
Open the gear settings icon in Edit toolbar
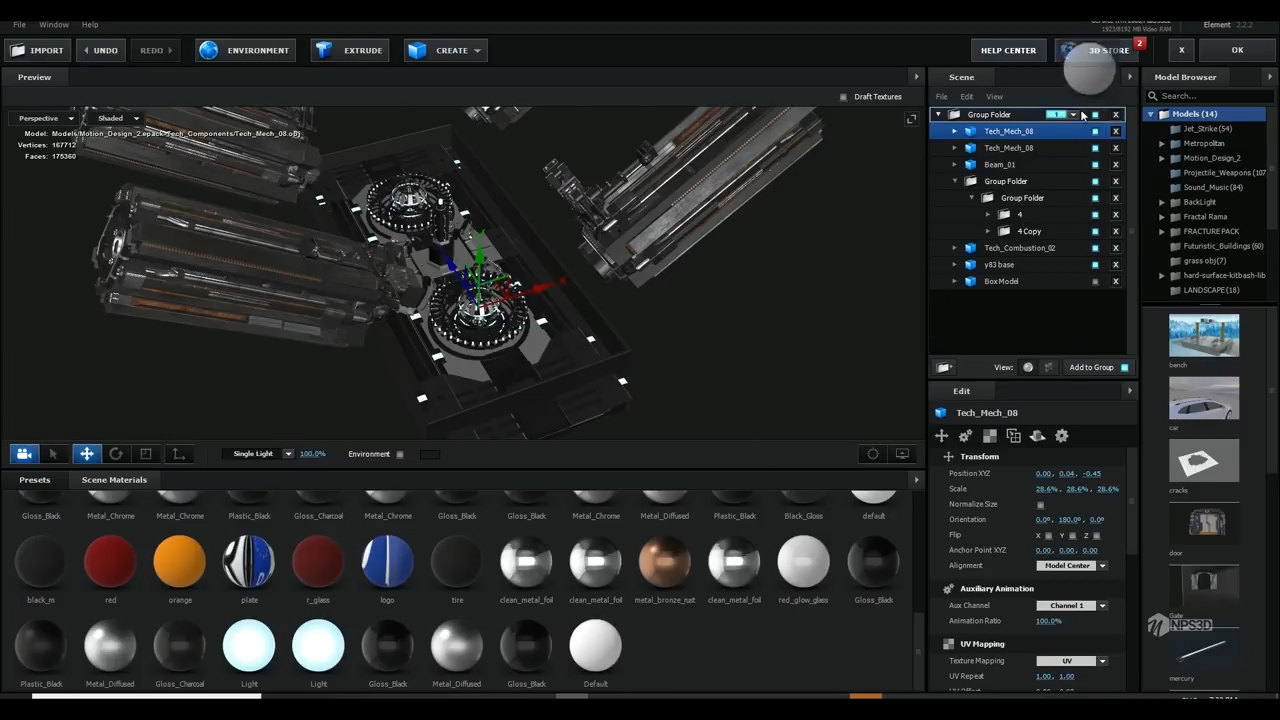click(x=1061, y=436)
